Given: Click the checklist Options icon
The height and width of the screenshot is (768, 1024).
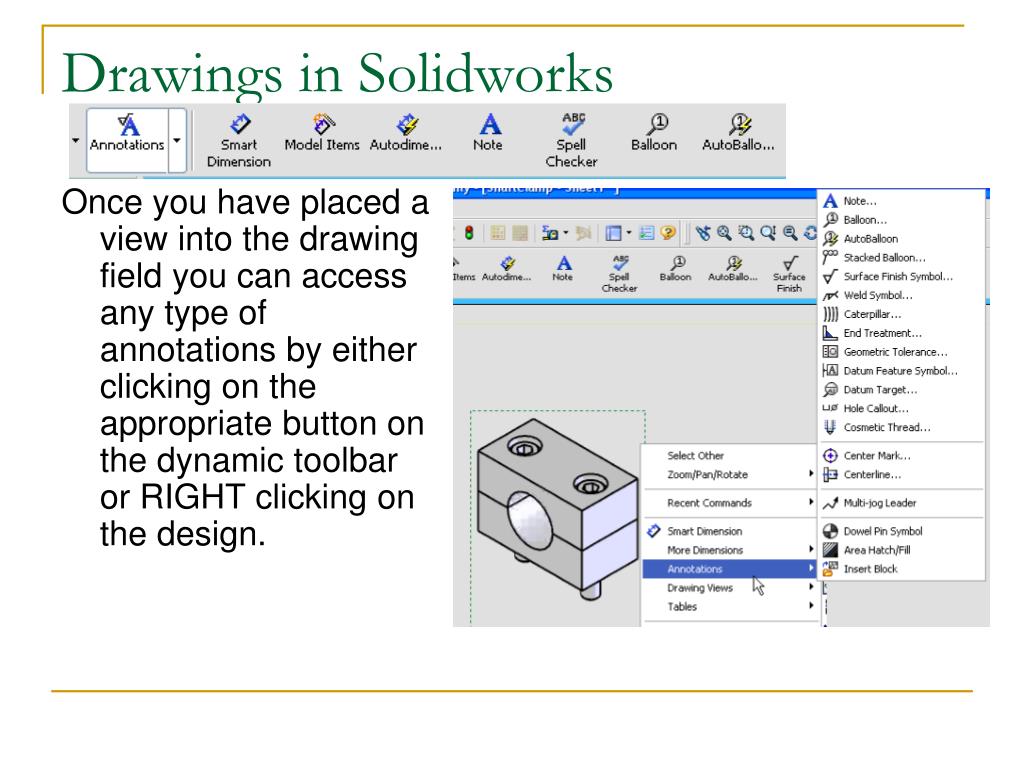Looking at the screenshot, I should 647,232.
